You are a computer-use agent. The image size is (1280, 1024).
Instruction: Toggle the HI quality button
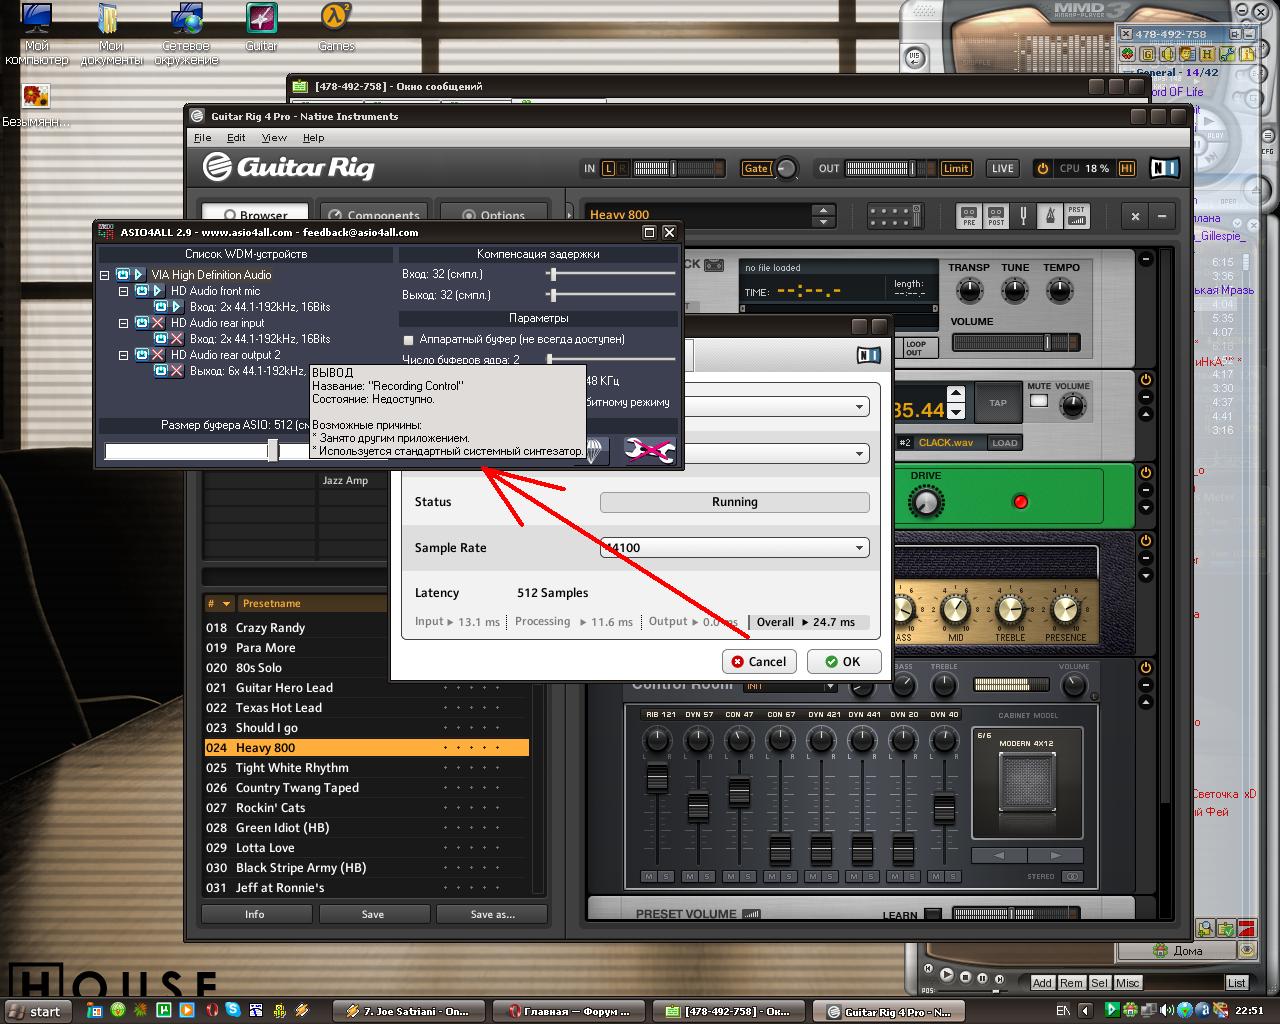1126,168
